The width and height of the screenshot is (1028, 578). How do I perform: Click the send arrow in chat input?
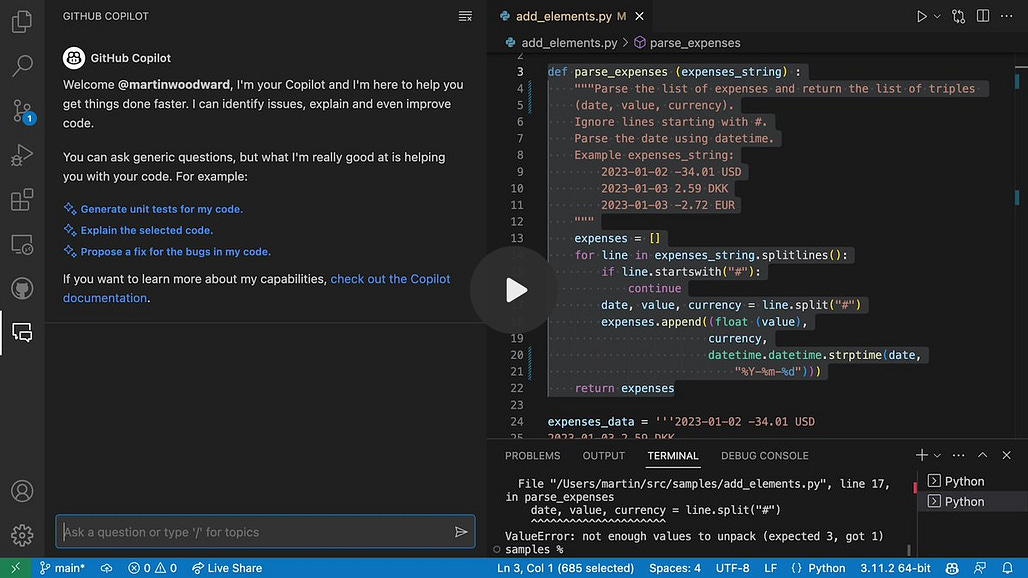tap(461, 531)
